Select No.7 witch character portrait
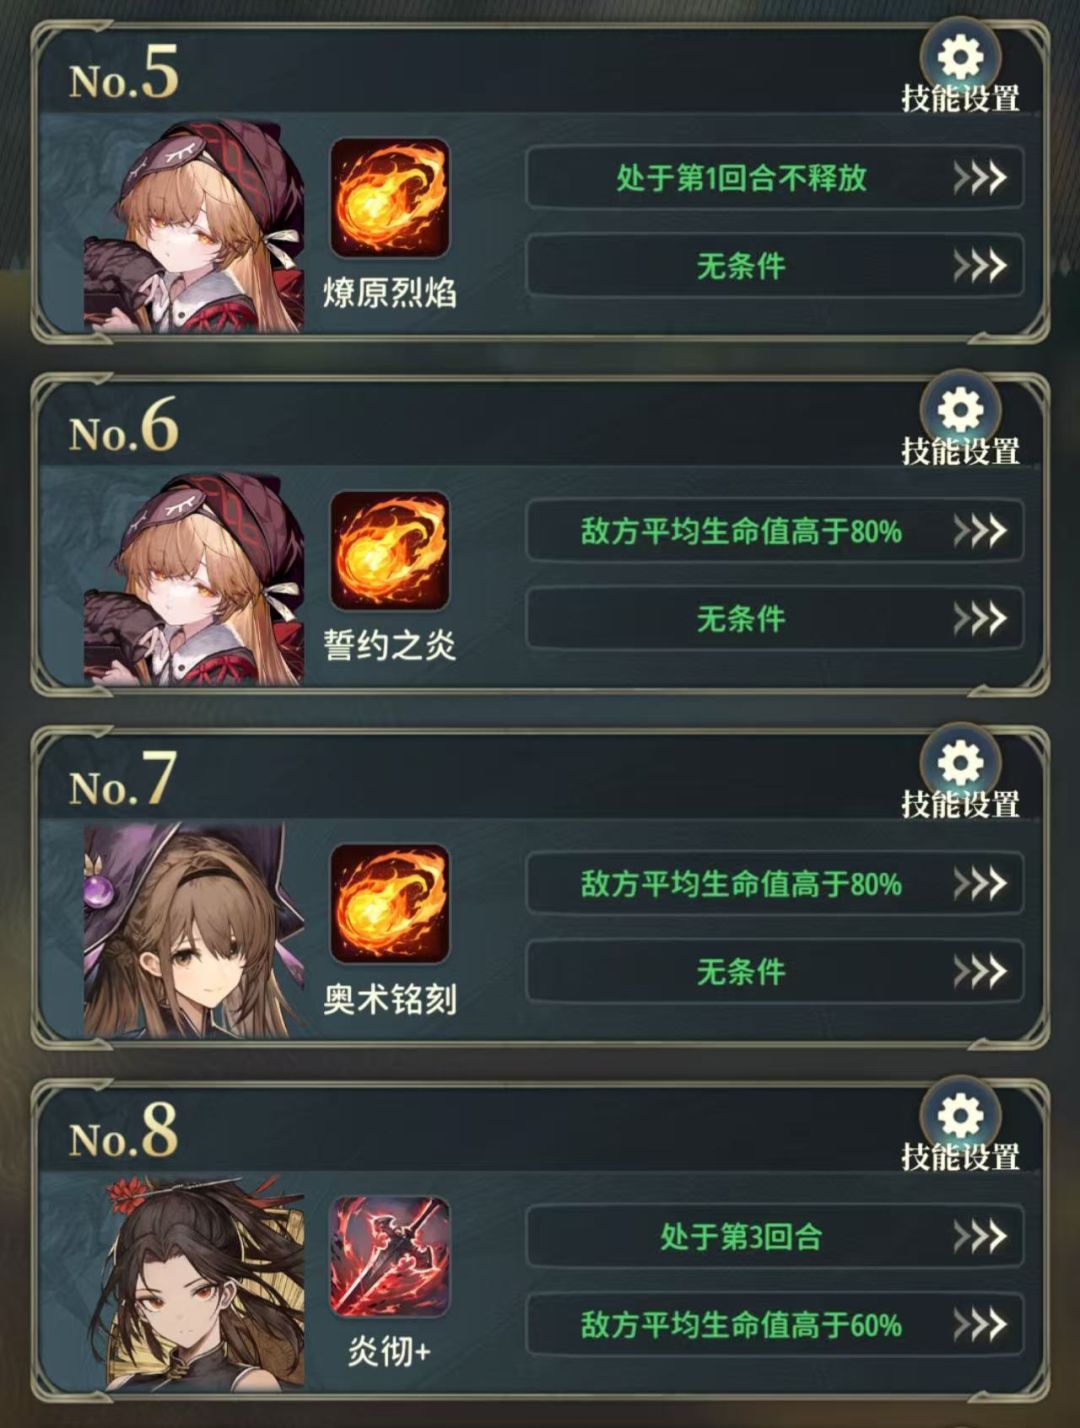This screenshot has height=1428, width=1080. click(194, 930)
